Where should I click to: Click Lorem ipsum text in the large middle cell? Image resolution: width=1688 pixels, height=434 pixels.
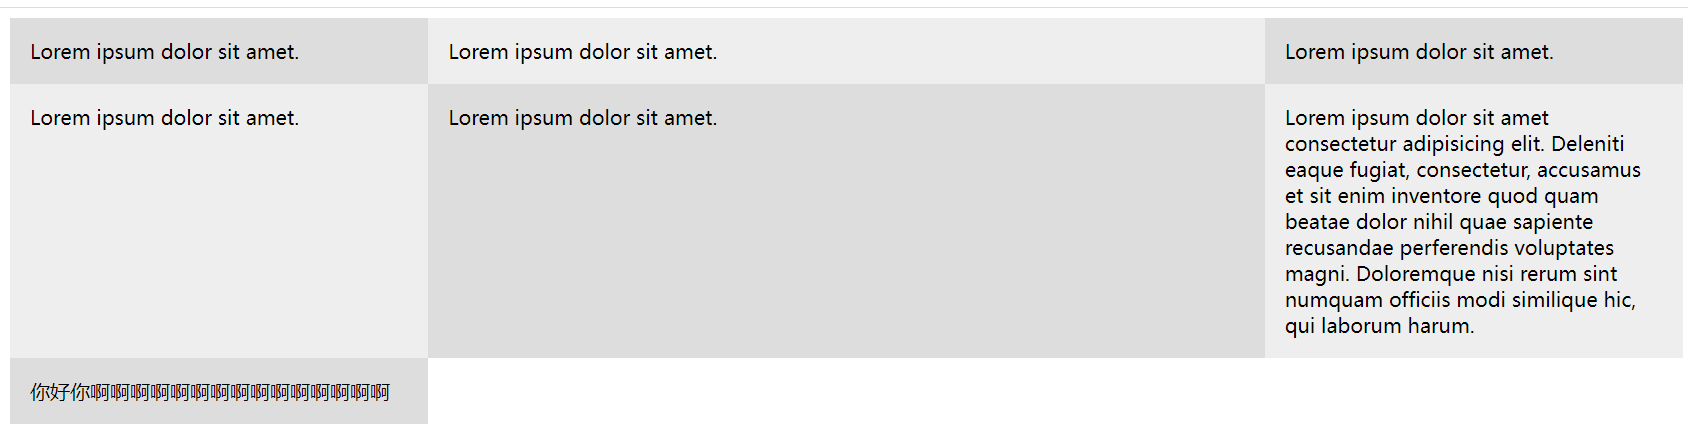[582, 118]
